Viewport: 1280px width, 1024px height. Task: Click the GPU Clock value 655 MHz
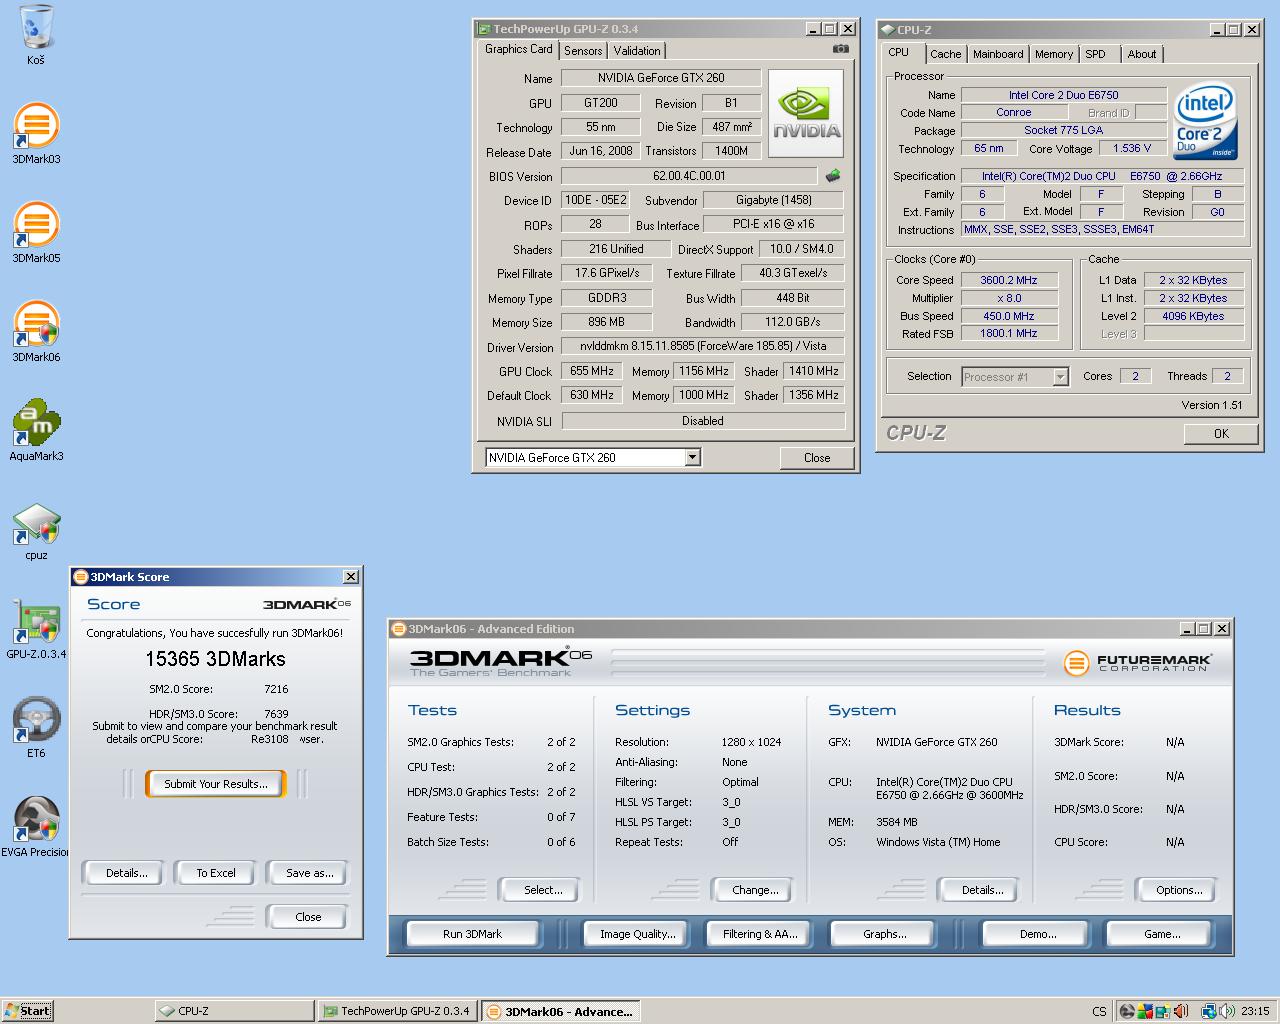pyautogui.click(x=592, y=371)
